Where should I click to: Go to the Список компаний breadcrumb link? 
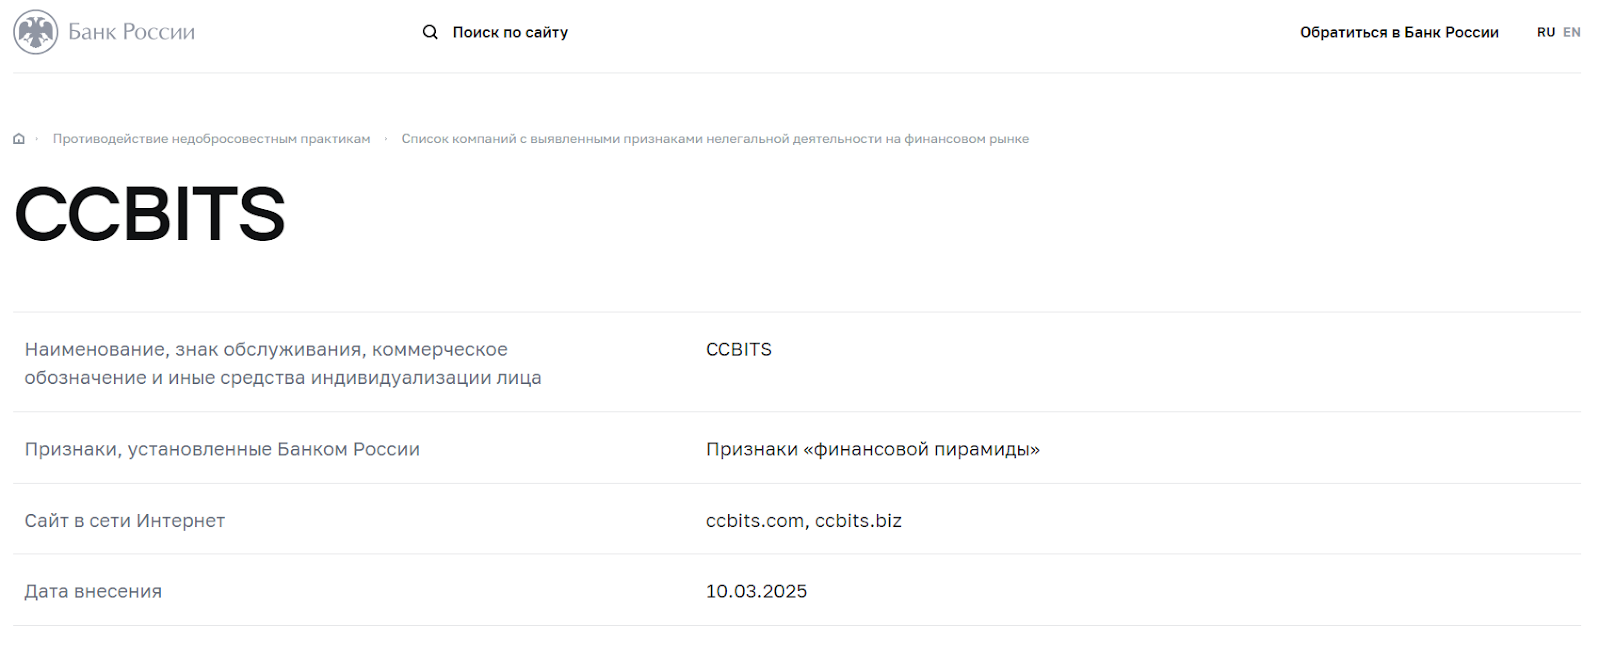(715, 139)
